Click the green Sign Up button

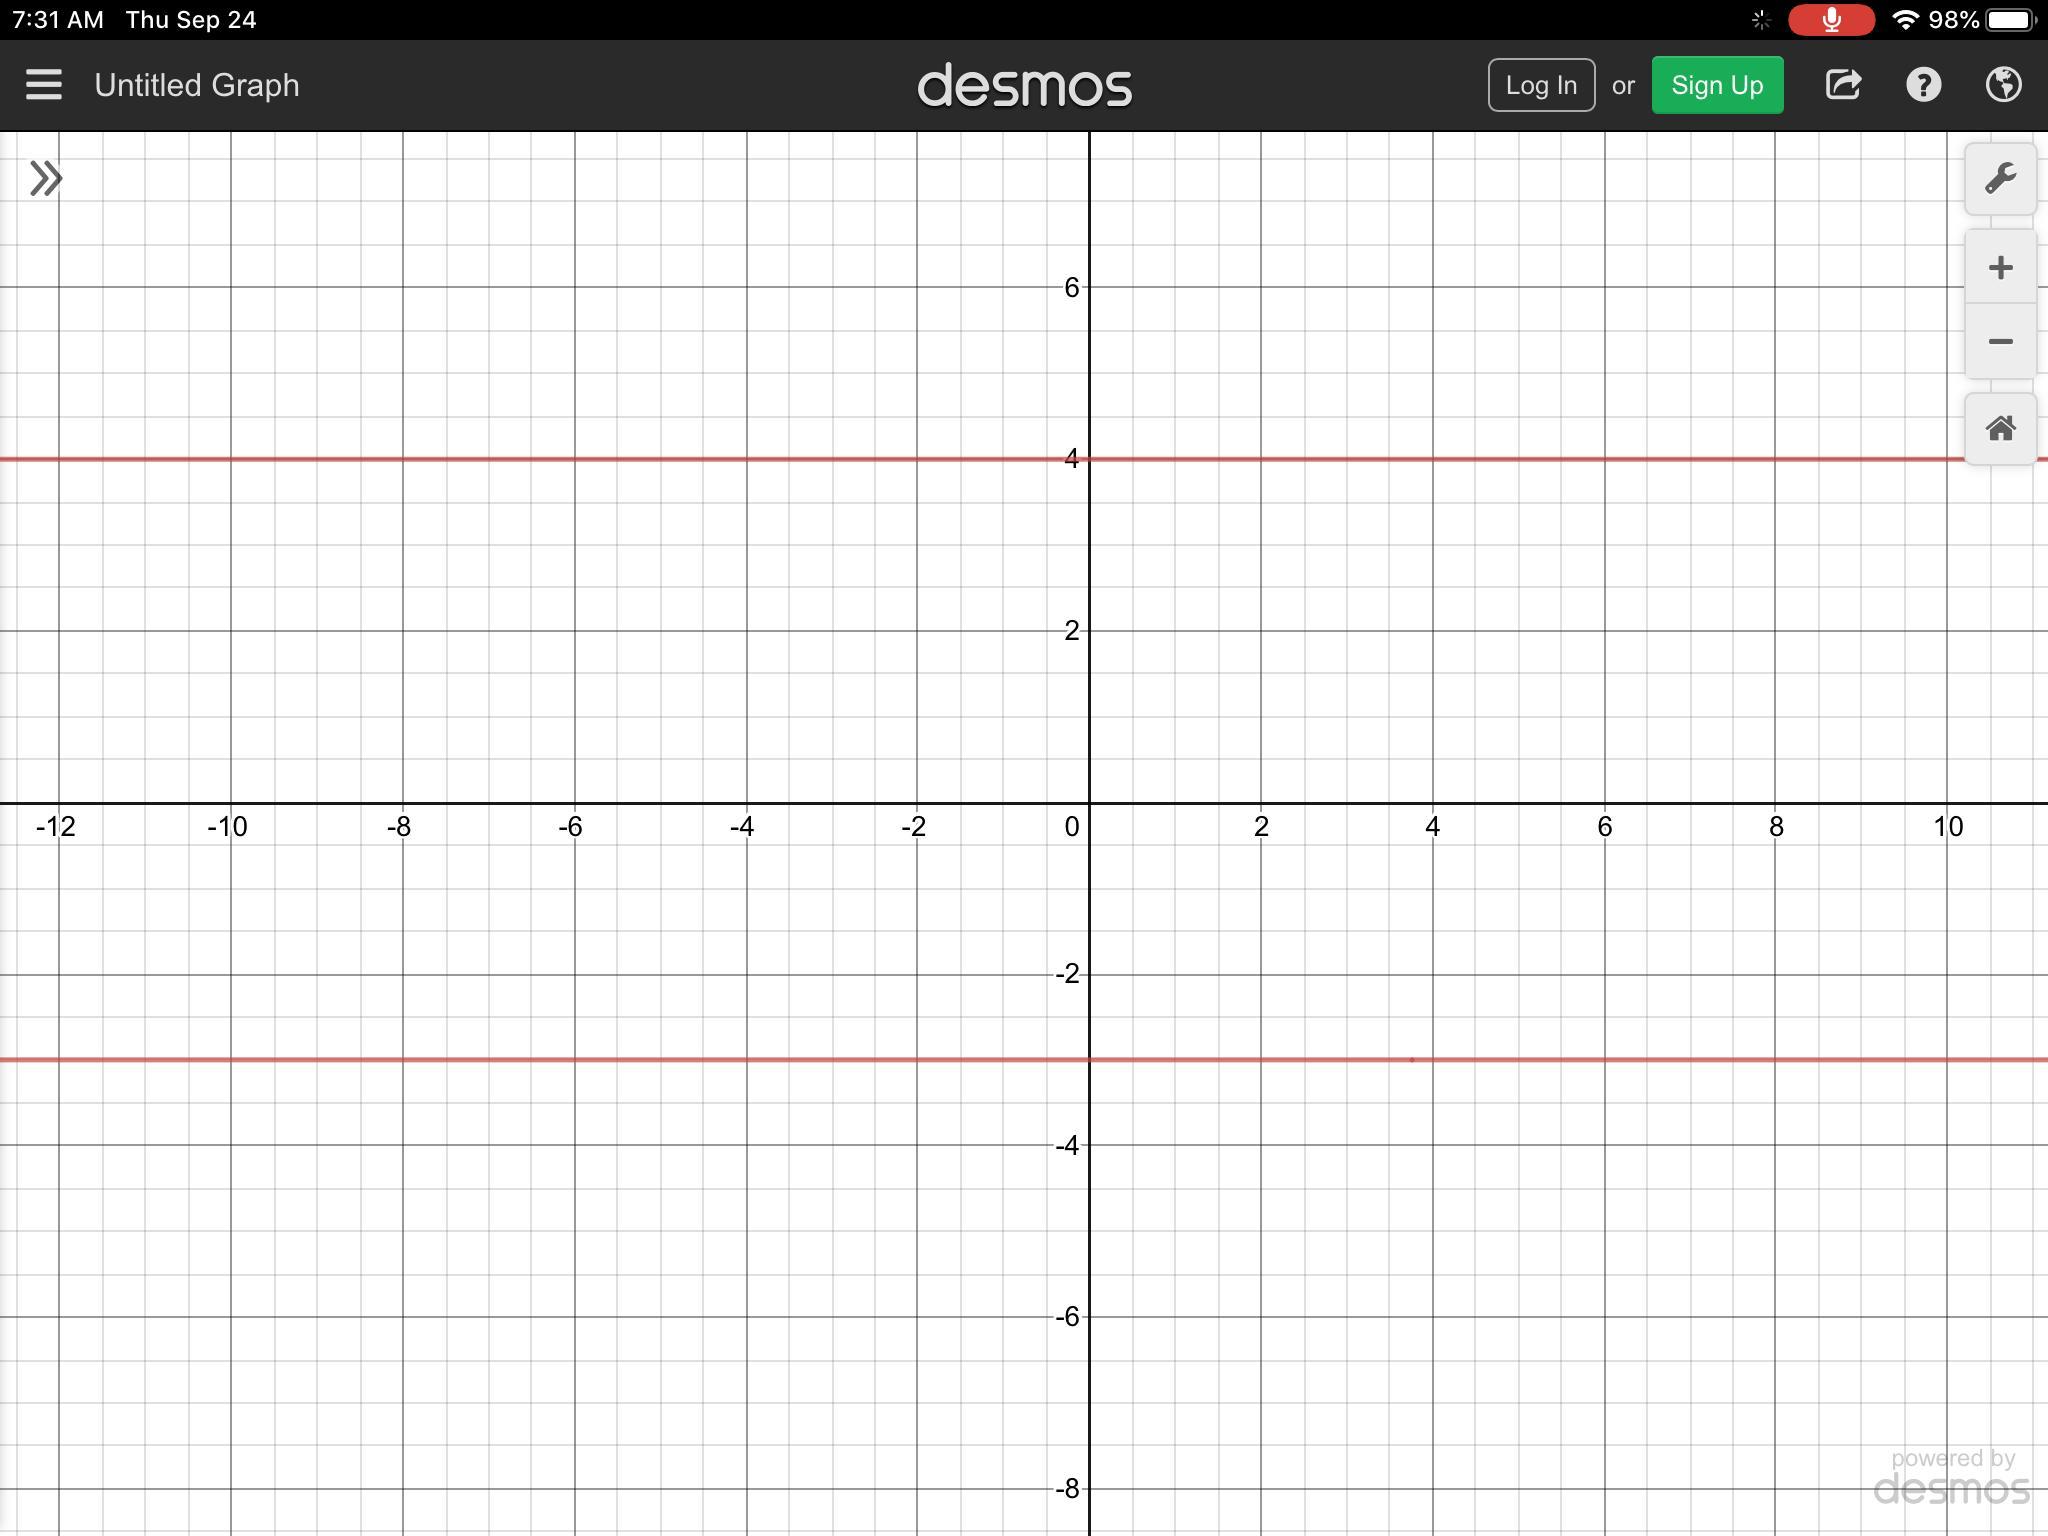(1717, 85)
